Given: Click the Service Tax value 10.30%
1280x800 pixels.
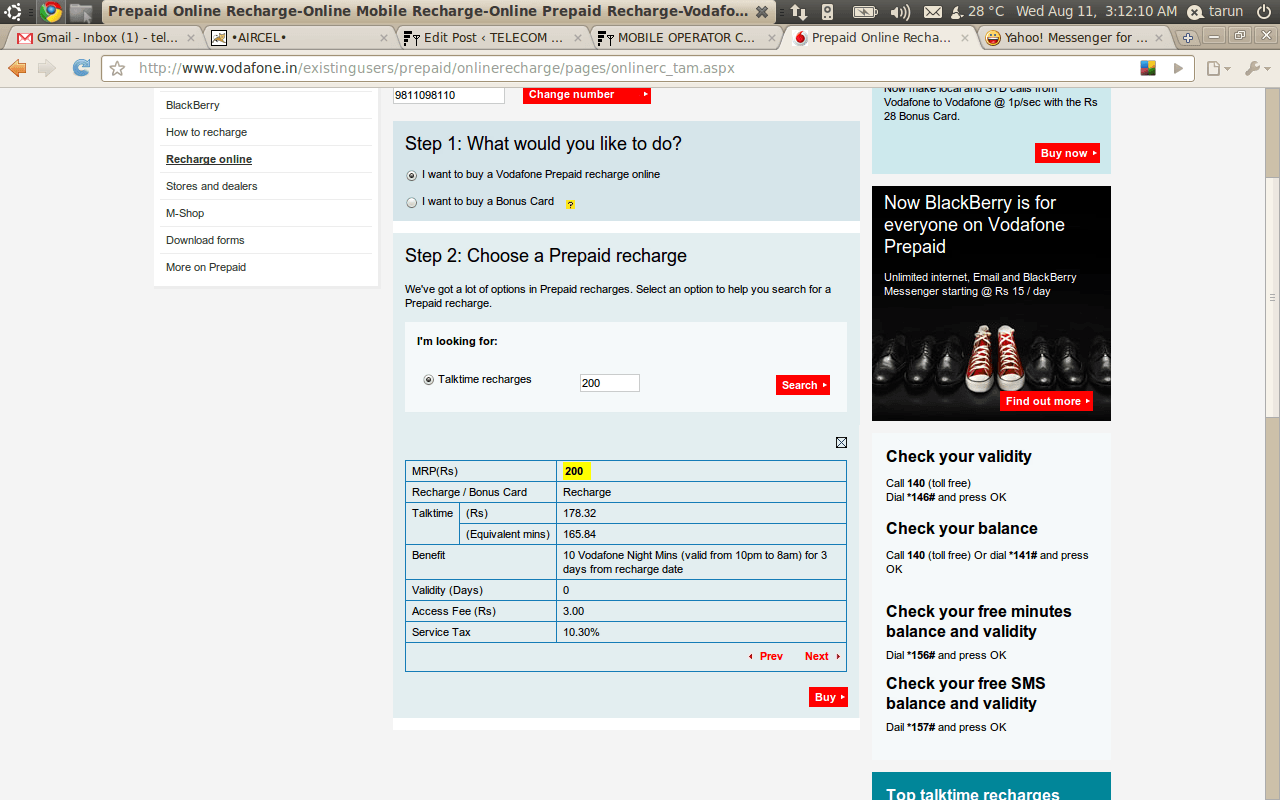Looking at the screenshot, I should point(581,632).
